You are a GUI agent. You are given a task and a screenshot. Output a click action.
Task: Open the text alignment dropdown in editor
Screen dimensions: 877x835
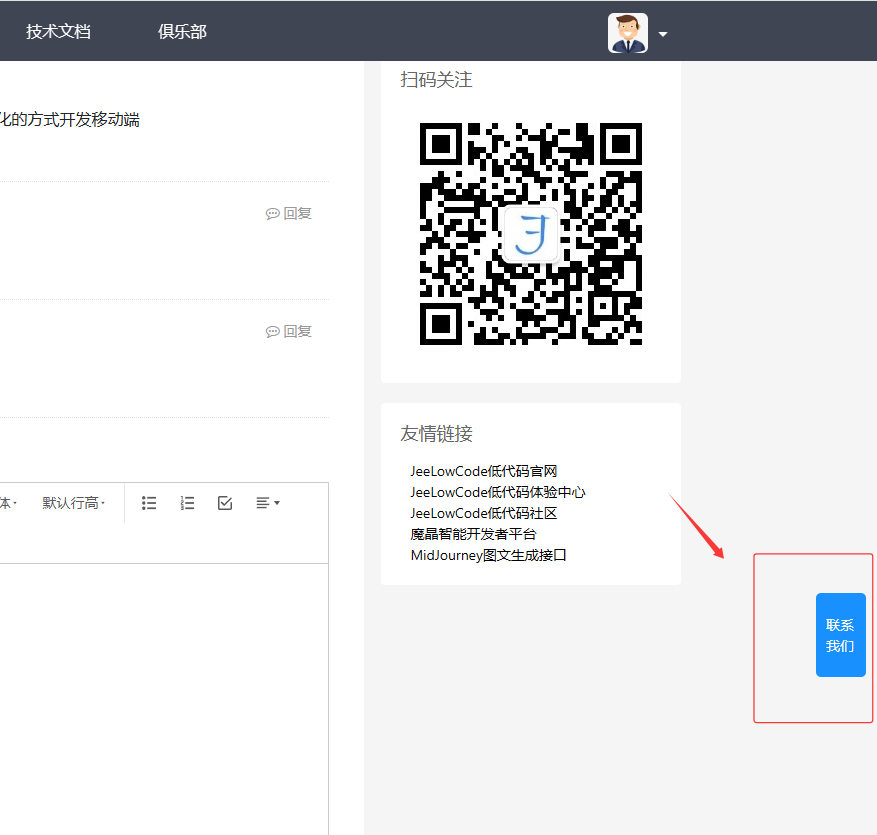tap(267, 503)
